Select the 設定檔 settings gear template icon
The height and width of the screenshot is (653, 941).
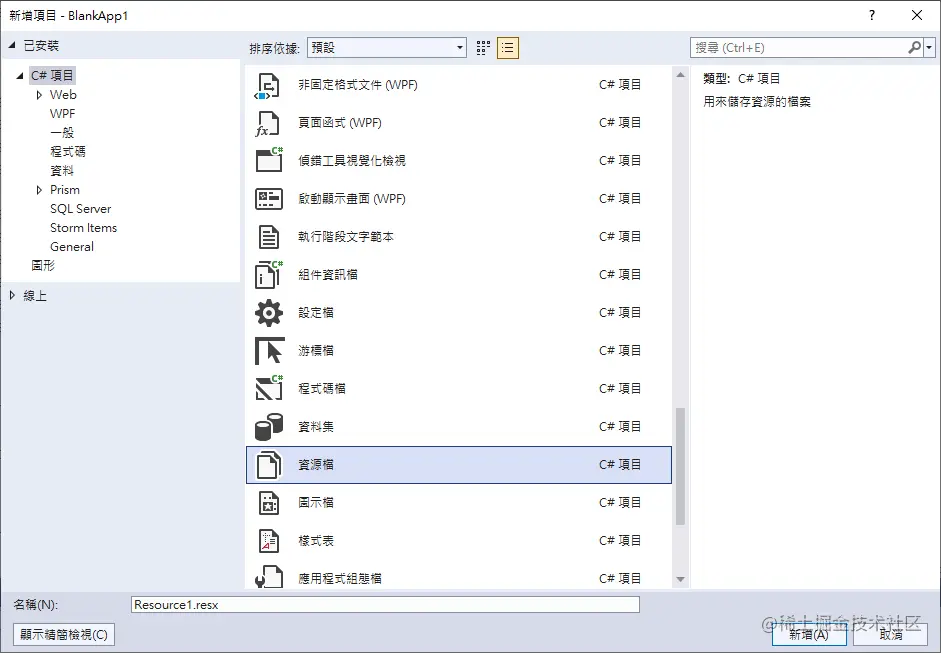268,312
